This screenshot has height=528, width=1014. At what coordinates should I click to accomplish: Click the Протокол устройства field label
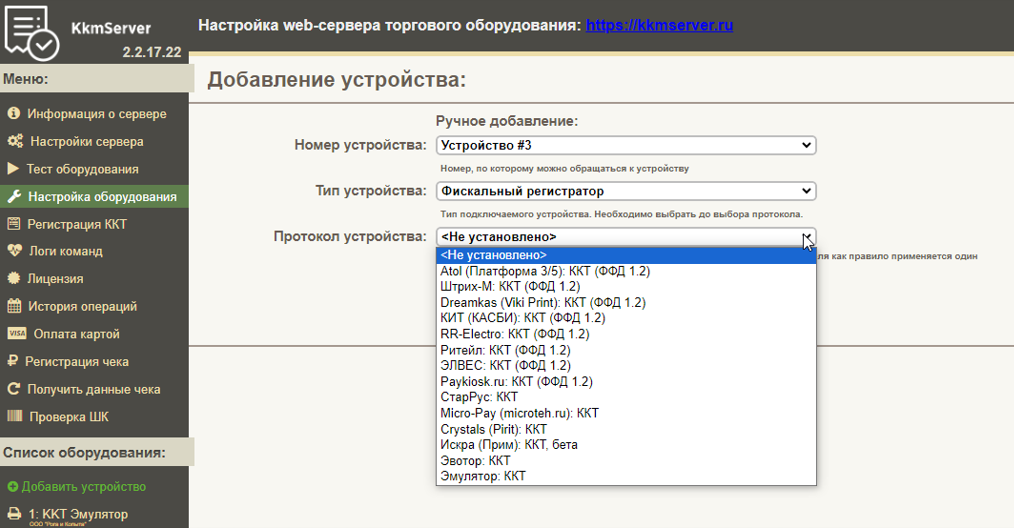pos(350,237)
